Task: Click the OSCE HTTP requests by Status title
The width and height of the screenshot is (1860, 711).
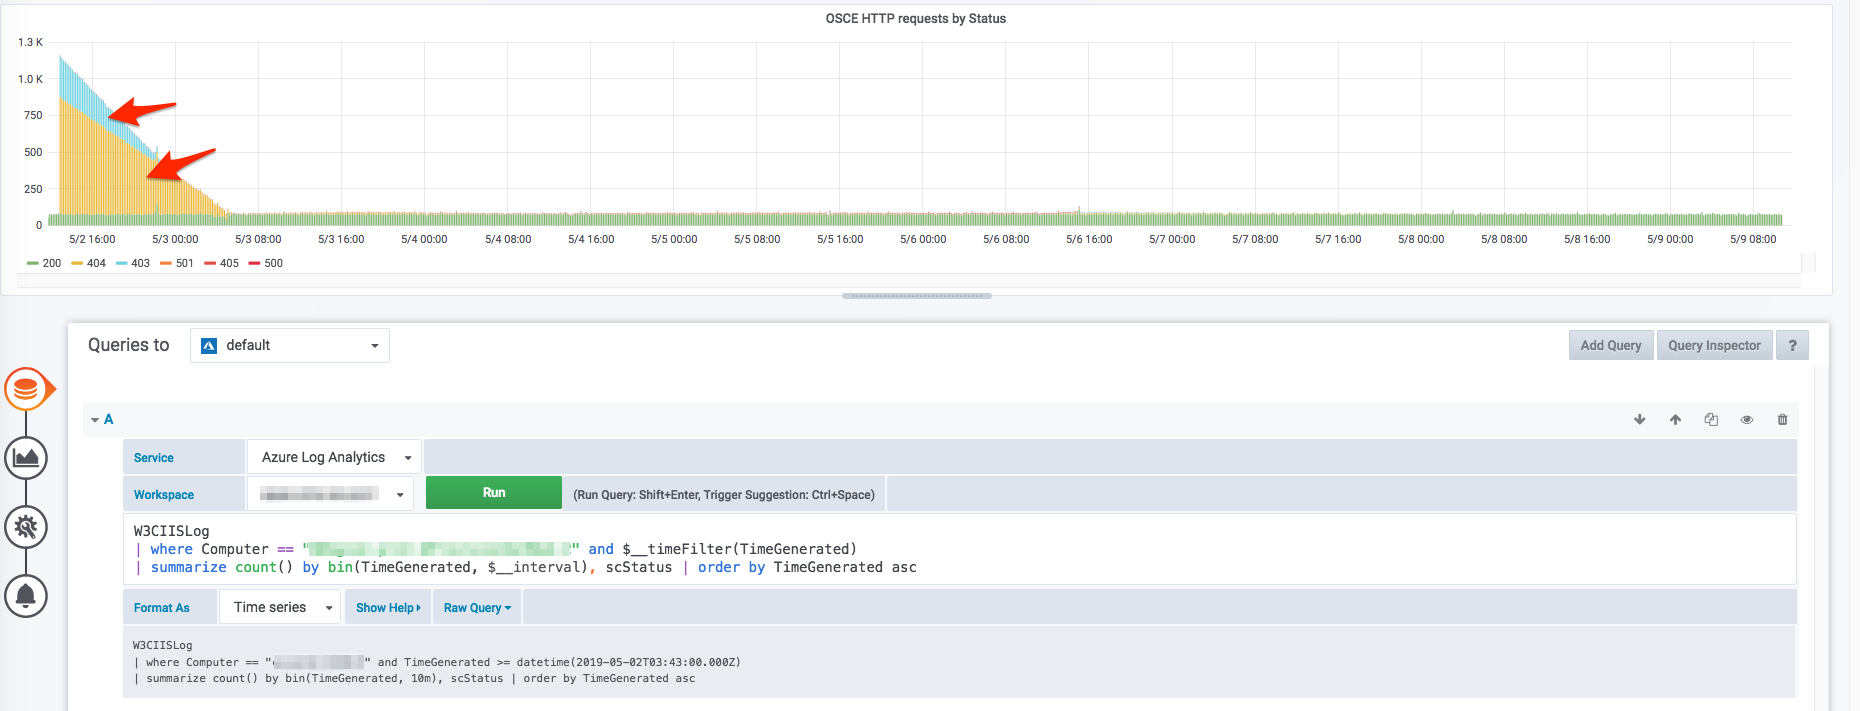Action: pos(915,18)
